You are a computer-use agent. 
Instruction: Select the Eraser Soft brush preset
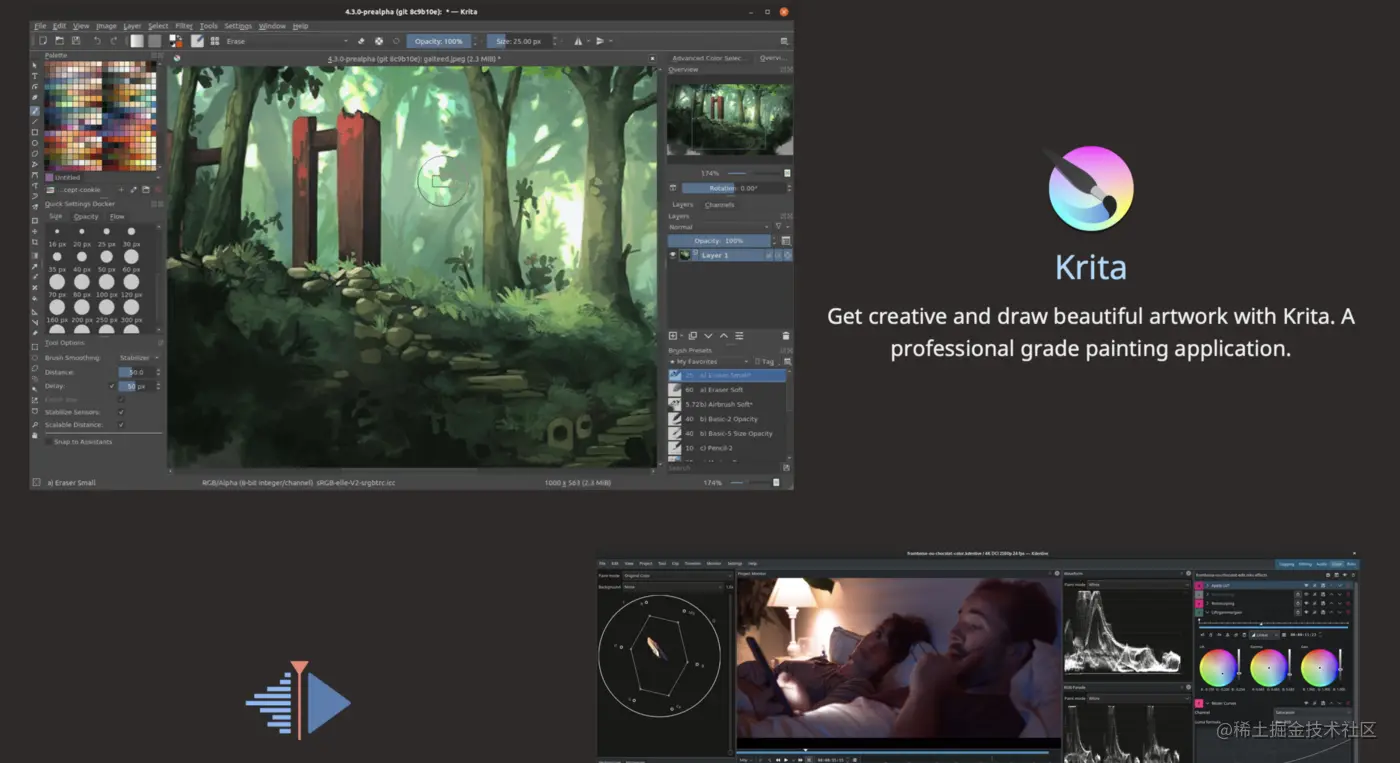pos(727,390)
